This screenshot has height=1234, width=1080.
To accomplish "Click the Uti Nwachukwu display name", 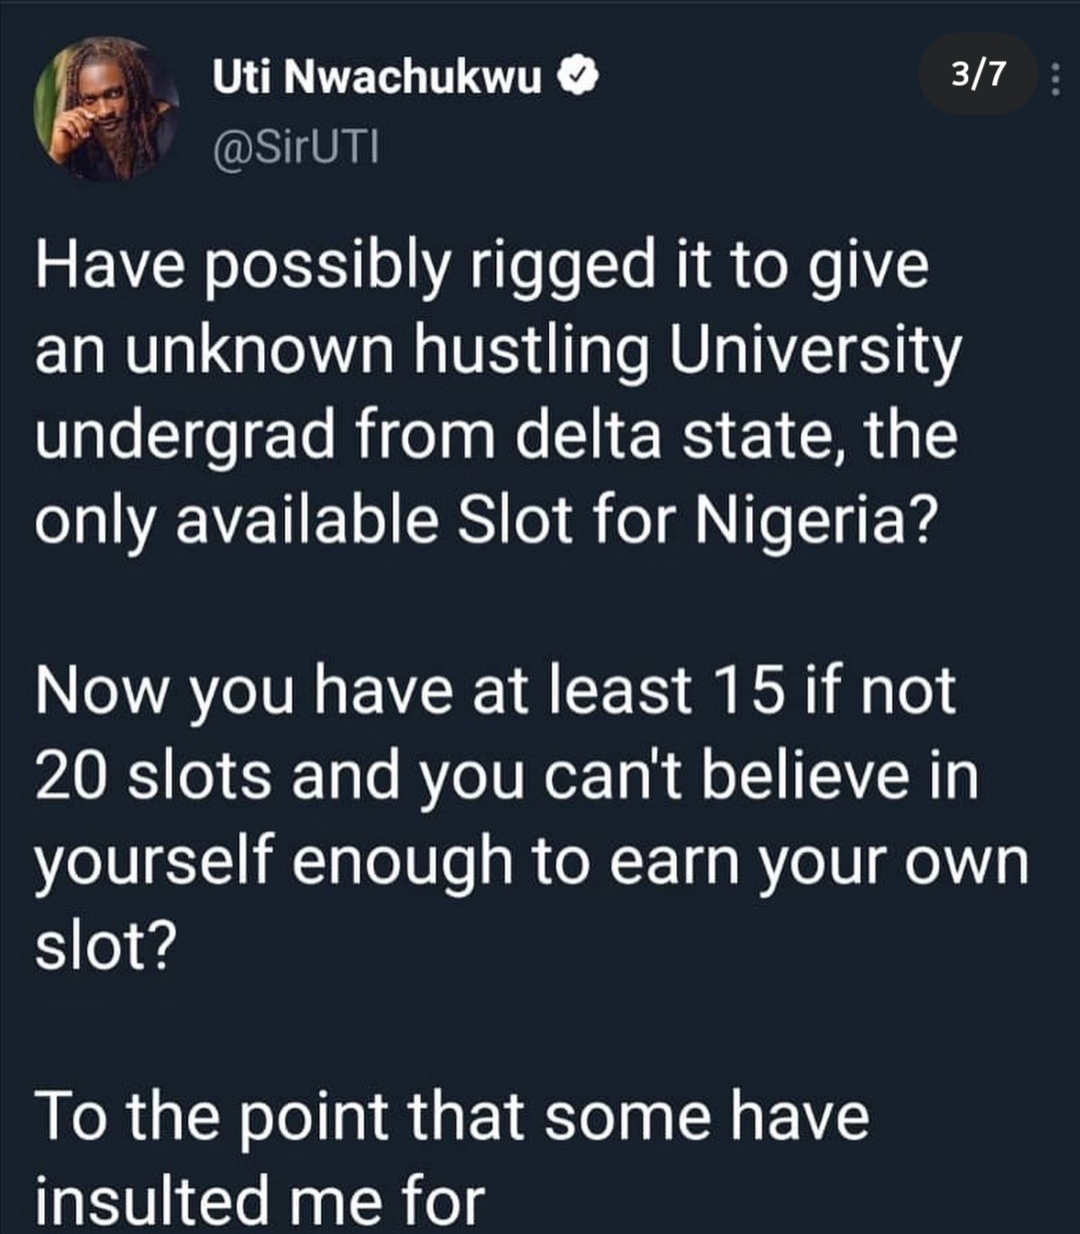I will pyautogui.click(x=376, y=75).
